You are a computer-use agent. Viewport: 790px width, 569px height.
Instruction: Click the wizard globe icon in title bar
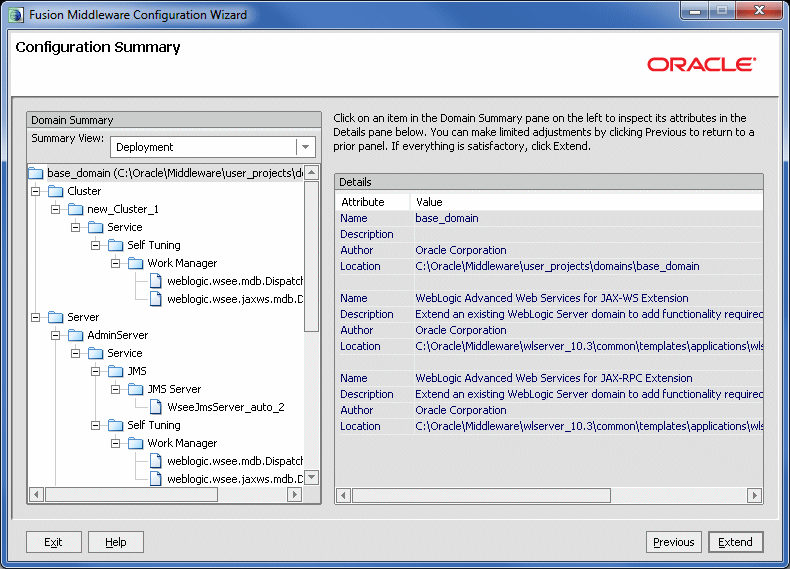point(16,15)
